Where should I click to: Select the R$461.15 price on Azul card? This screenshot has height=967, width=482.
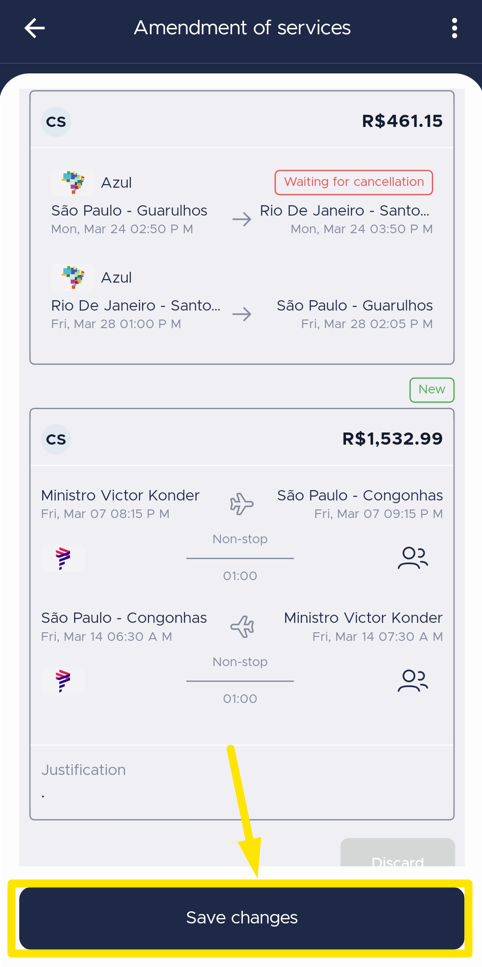point(402,121)
